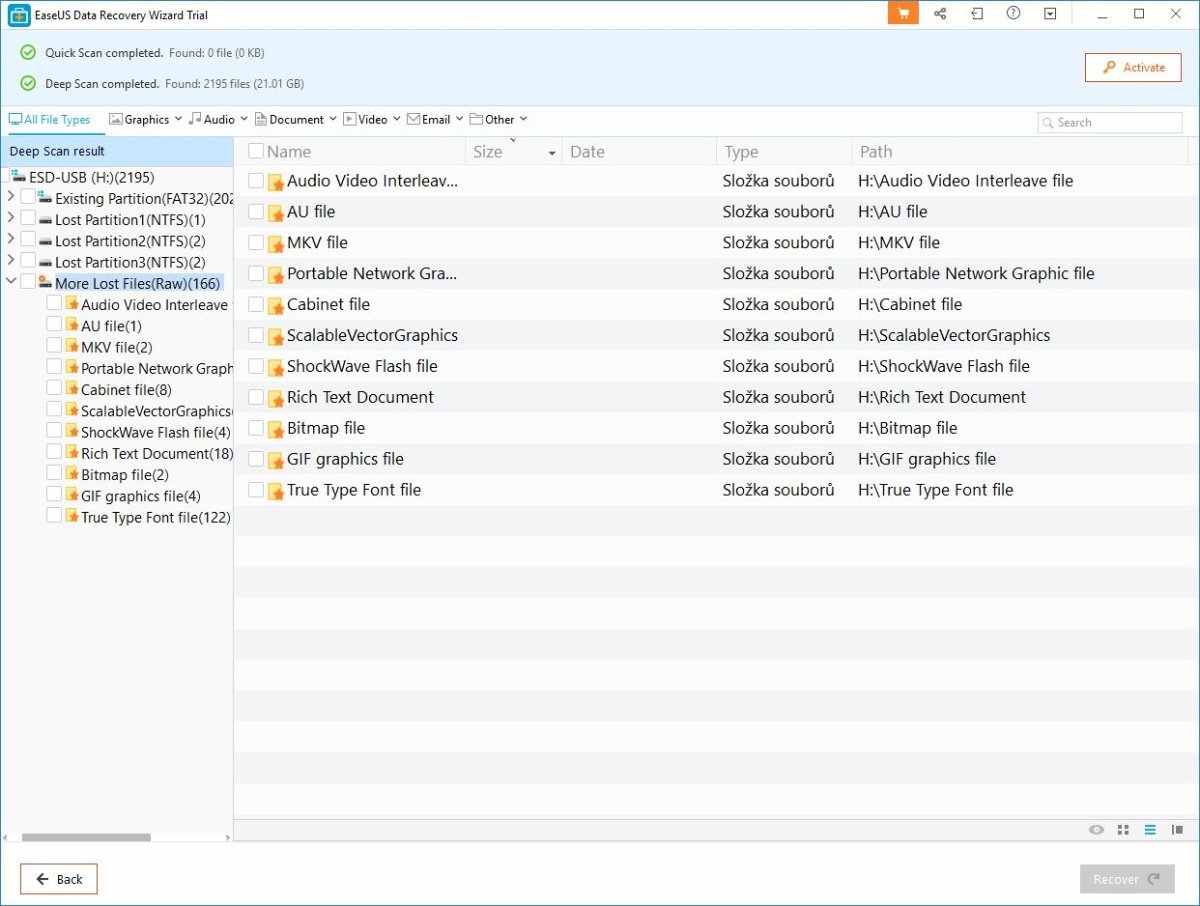Image resolution: width=1200 pixels, height=906 pixels.
Task: Click the share icon in title bar
Action: click(940, 14)
